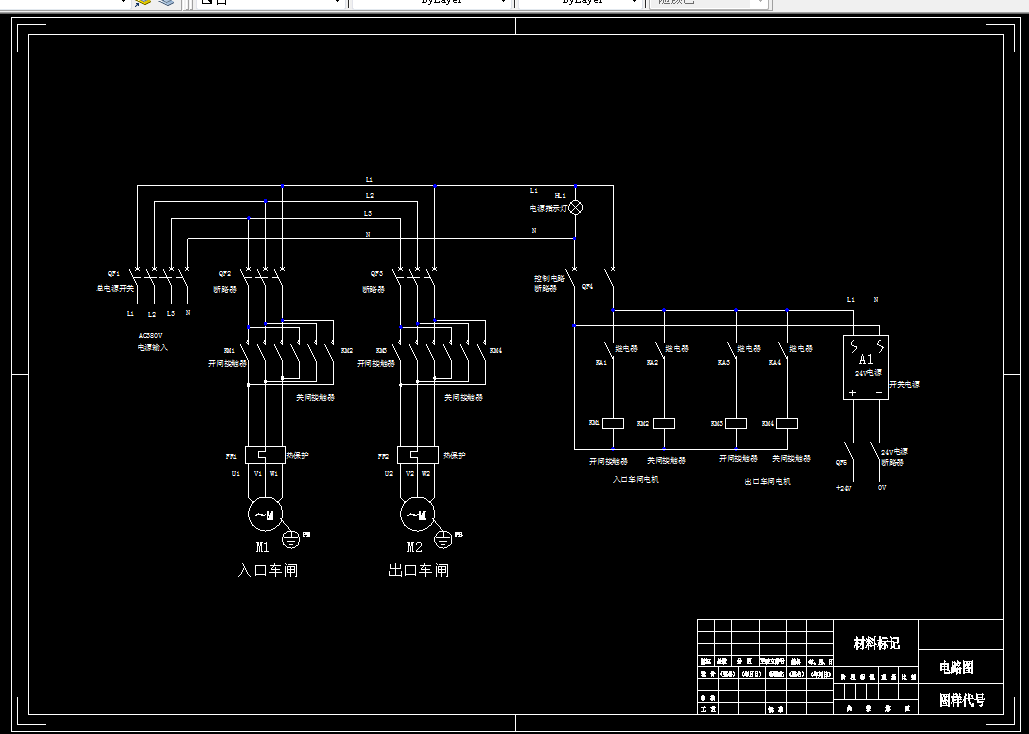Image resolution: width=1029 pixels, height=734 pixels.
Task: Click the 出口车闸 caption
Action: coord(419,570)
